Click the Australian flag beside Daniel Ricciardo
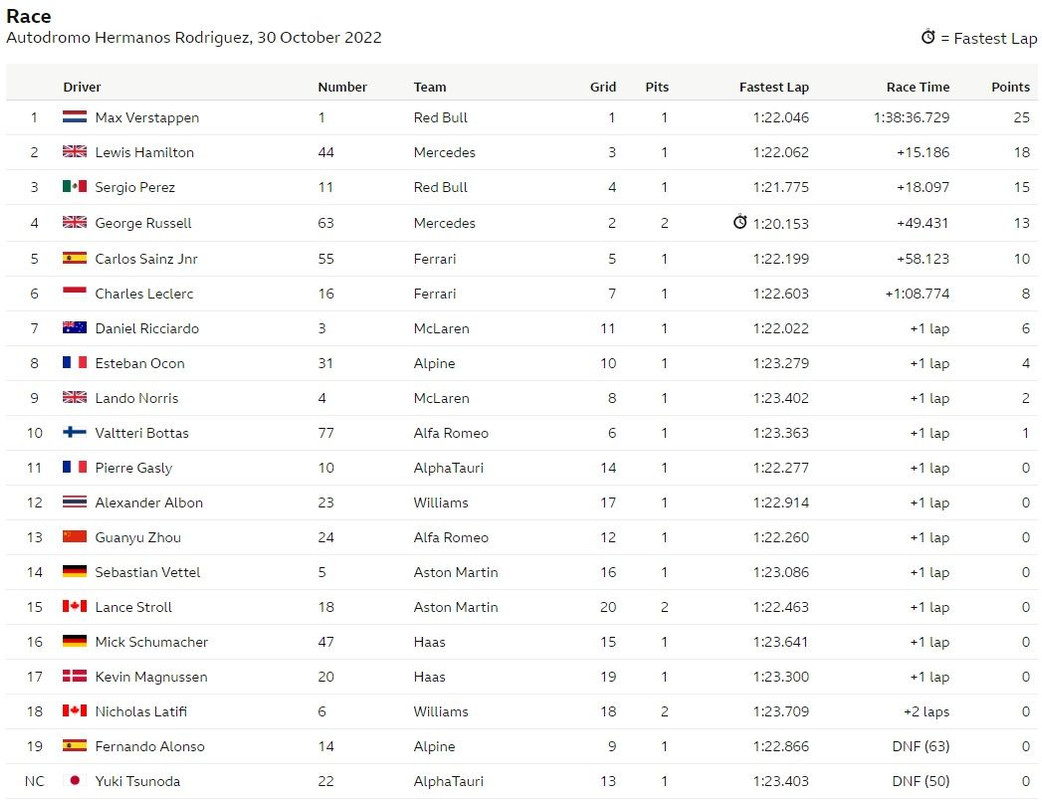The width and height of the screenshot is (1042, 800). [x=74, y=328]
